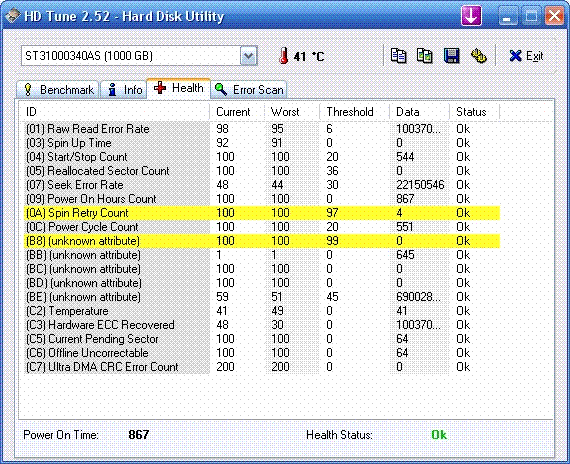
Task: Minimize the HD Tune window
Action: tap(507, 16)
